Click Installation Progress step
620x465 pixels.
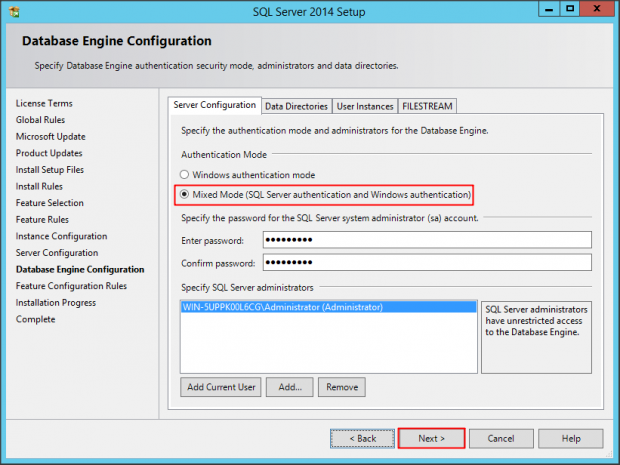coord(56,302)
